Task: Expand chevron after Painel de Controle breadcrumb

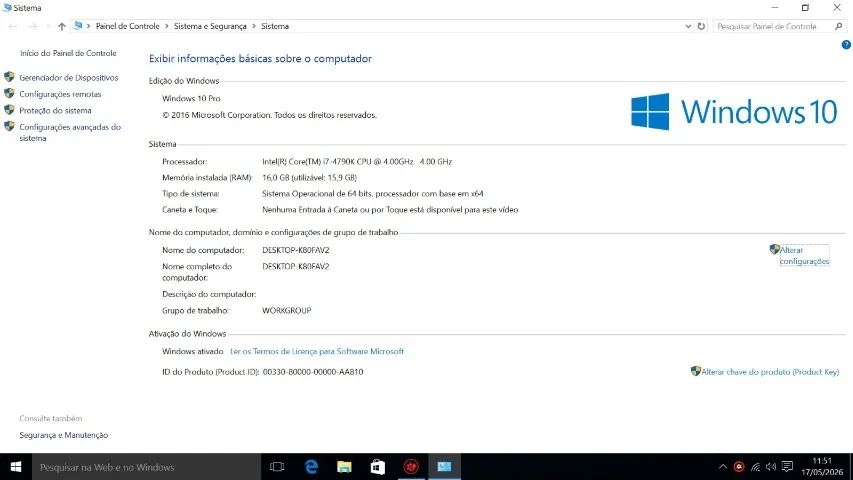Action: [166, 26]
